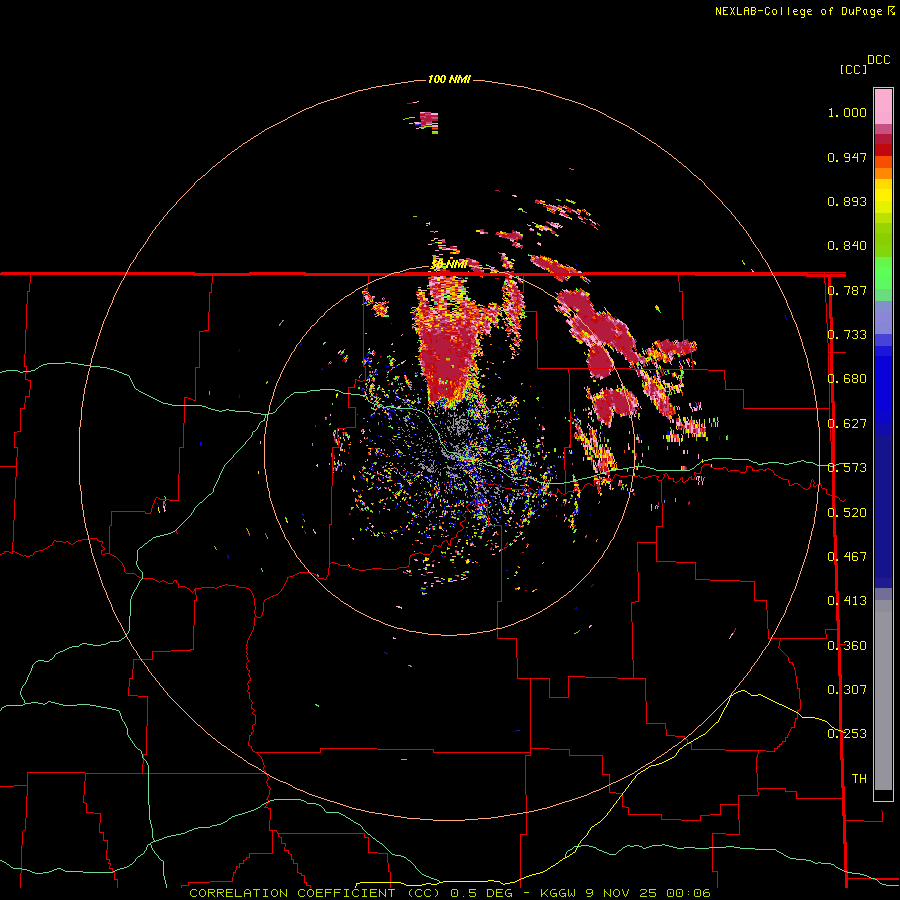Click the 0.787 scale value
This screenshot has width=900, height=900.
pyautogui.click(x=847, y=290)
